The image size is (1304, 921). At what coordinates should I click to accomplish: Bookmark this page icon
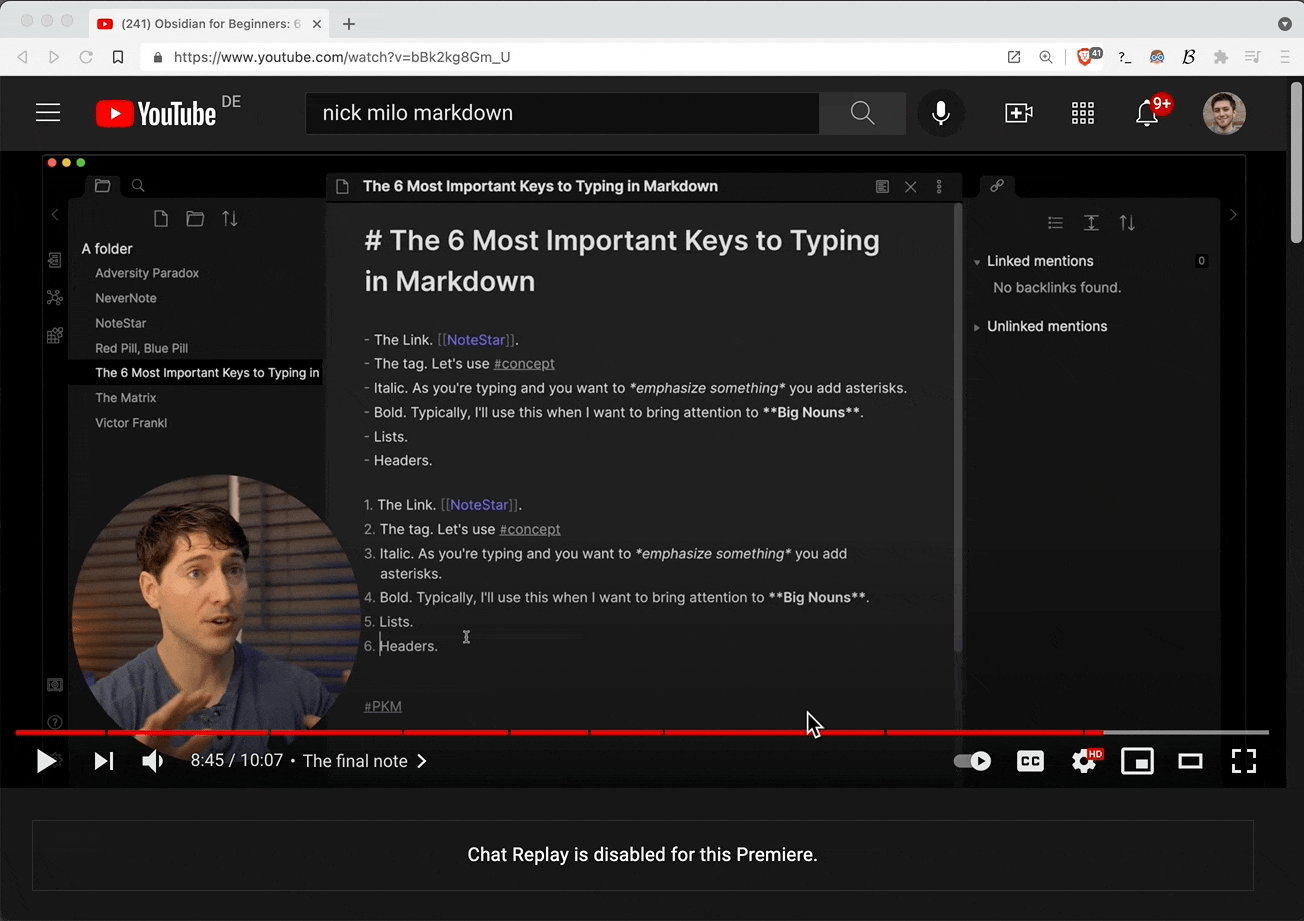tap(118, 57)
